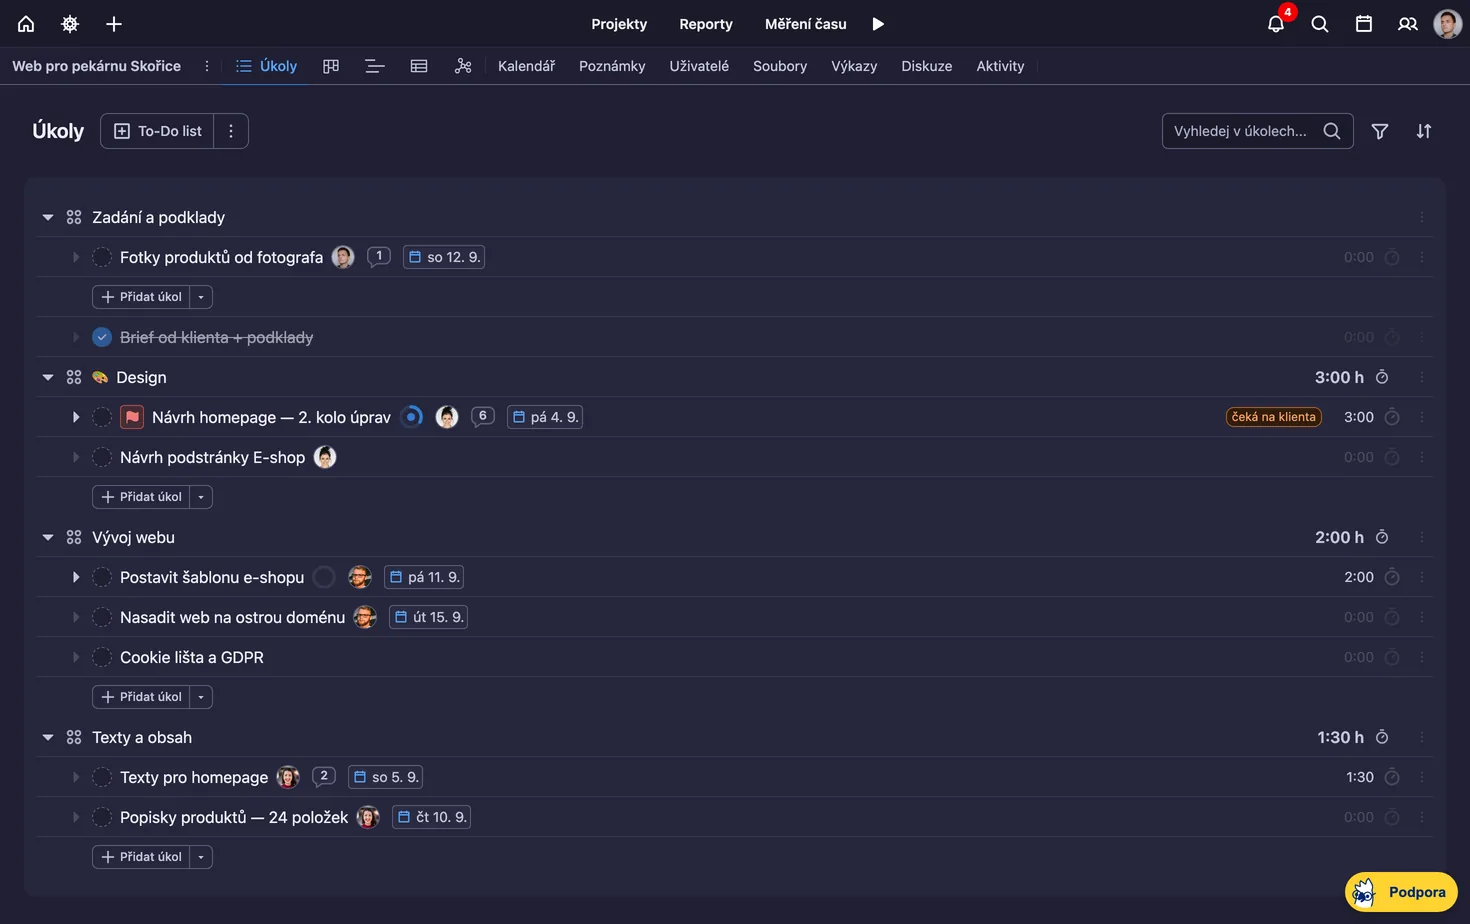
Task: Mark Popisky produktů task complete
Action: tap(102, 817)
